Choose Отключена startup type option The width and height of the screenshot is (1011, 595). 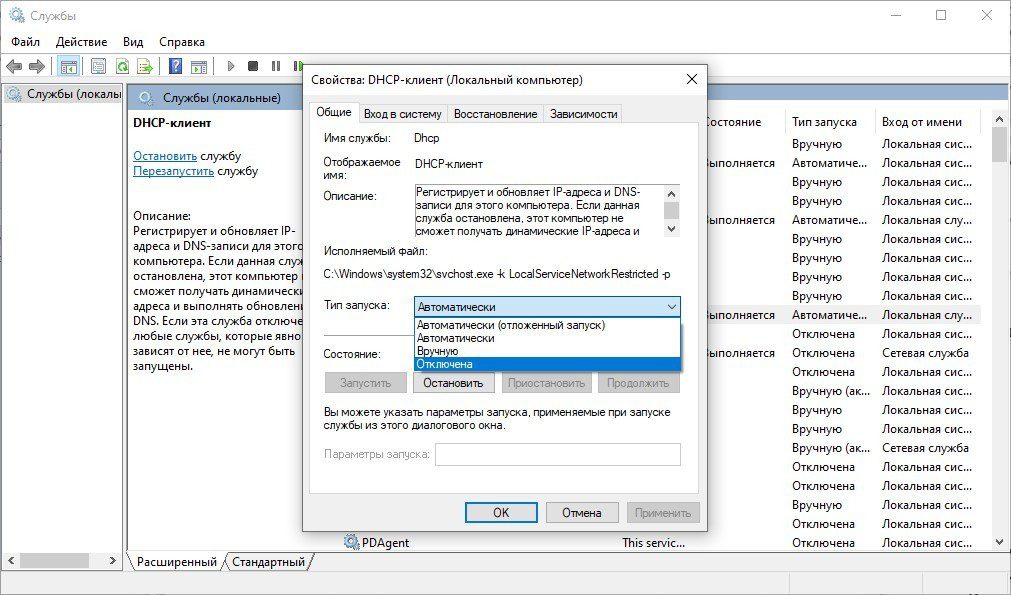point(547,364)
